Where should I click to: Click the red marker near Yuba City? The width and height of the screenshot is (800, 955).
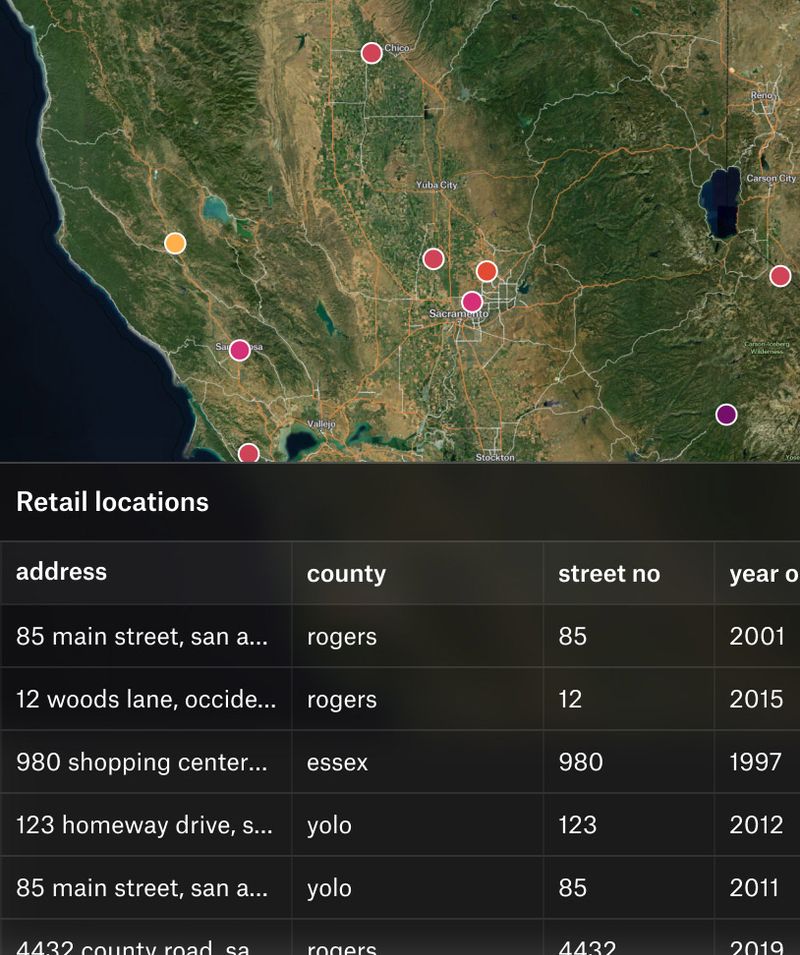click(433, 257)
